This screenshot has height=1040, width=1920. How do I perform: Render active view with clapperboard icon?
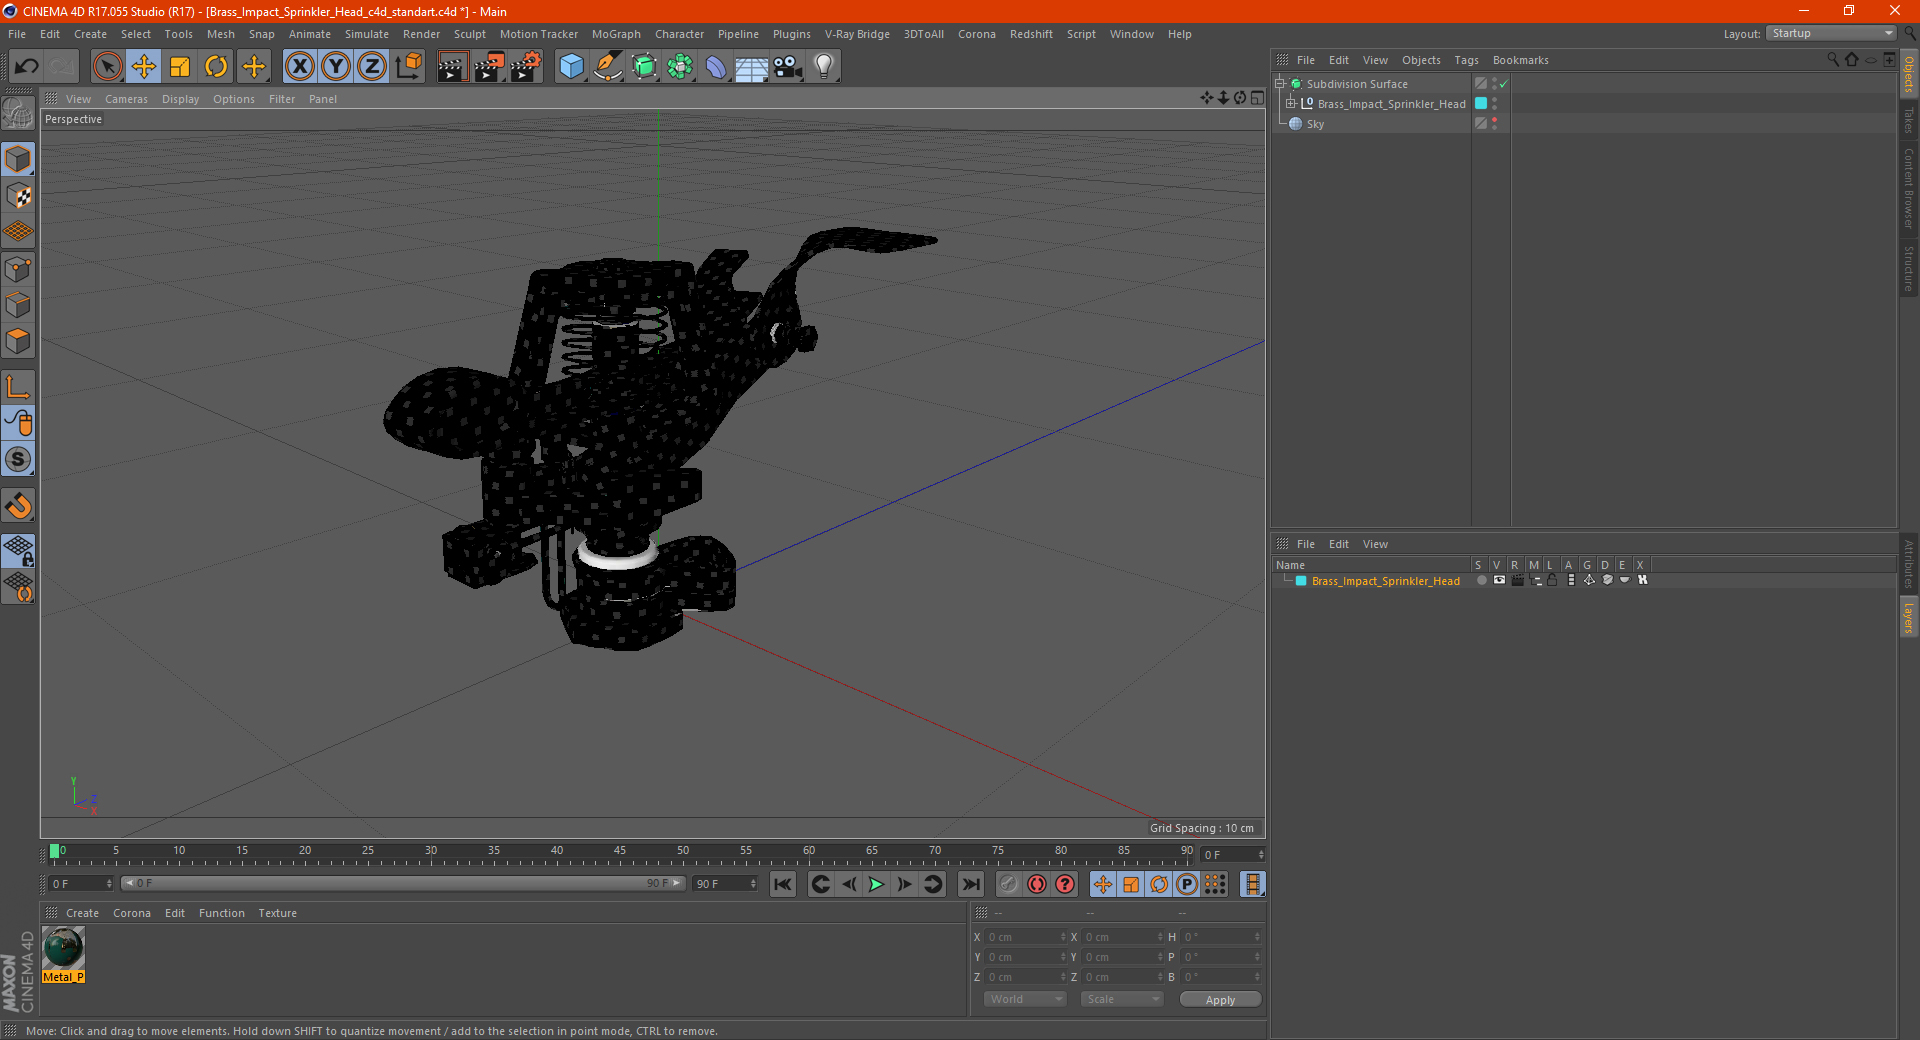coord(452,67)
